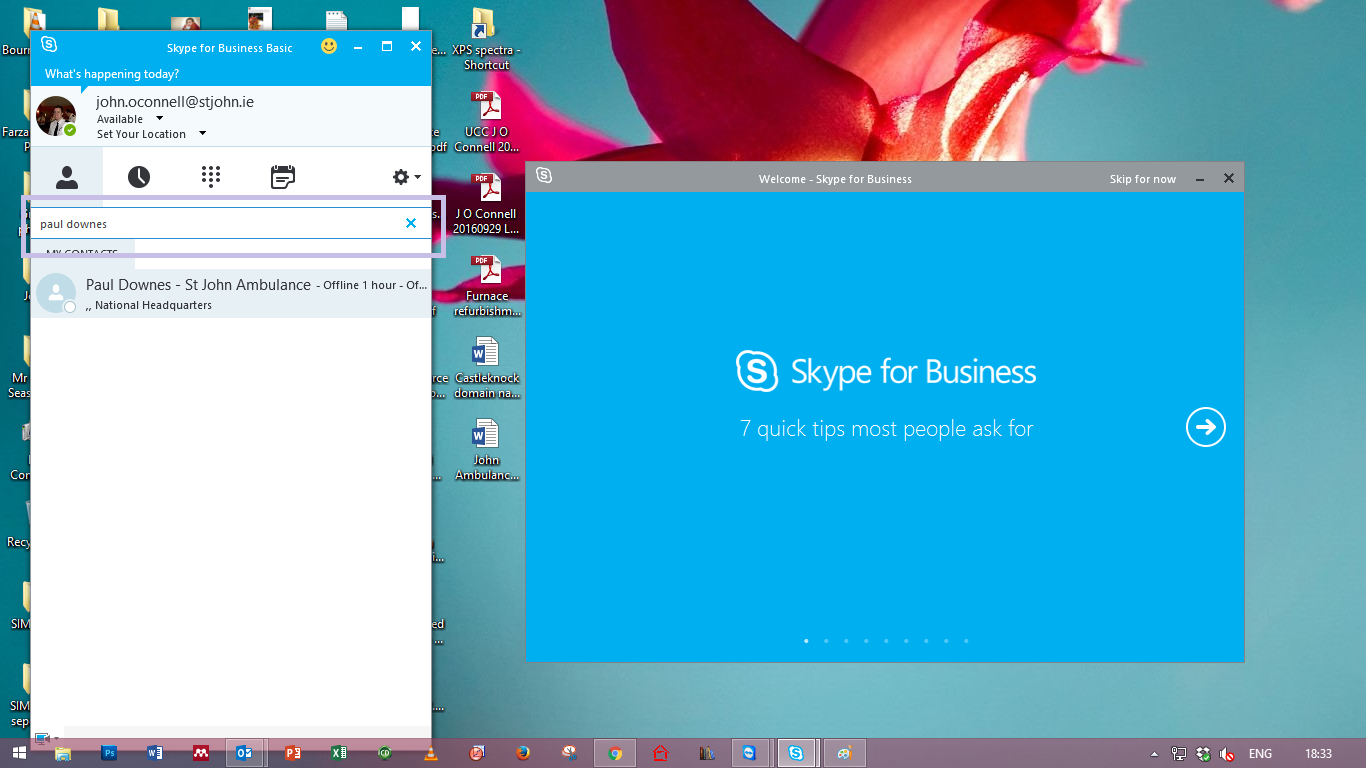Open network status tray icon

1180,754
